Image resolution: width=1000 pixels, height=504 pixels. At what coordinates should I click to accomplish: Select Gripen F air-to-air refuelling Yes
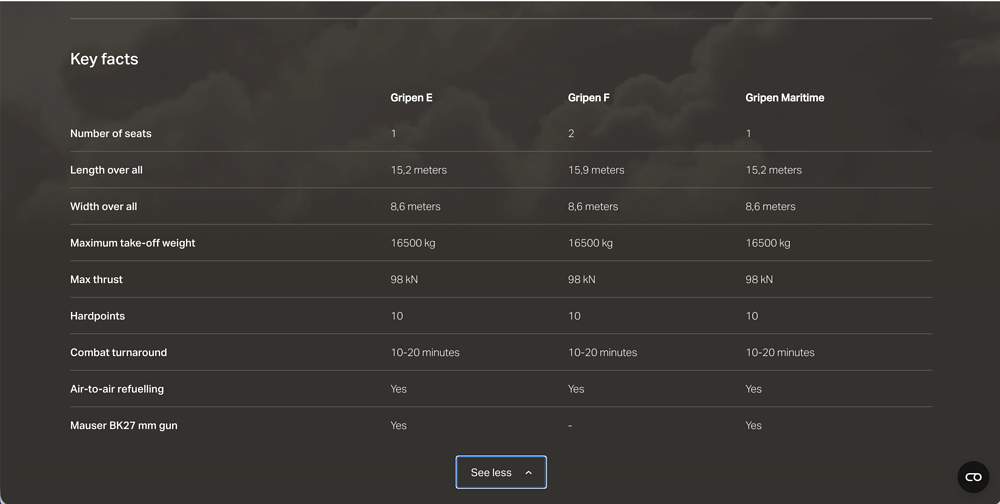click(576, 389)
